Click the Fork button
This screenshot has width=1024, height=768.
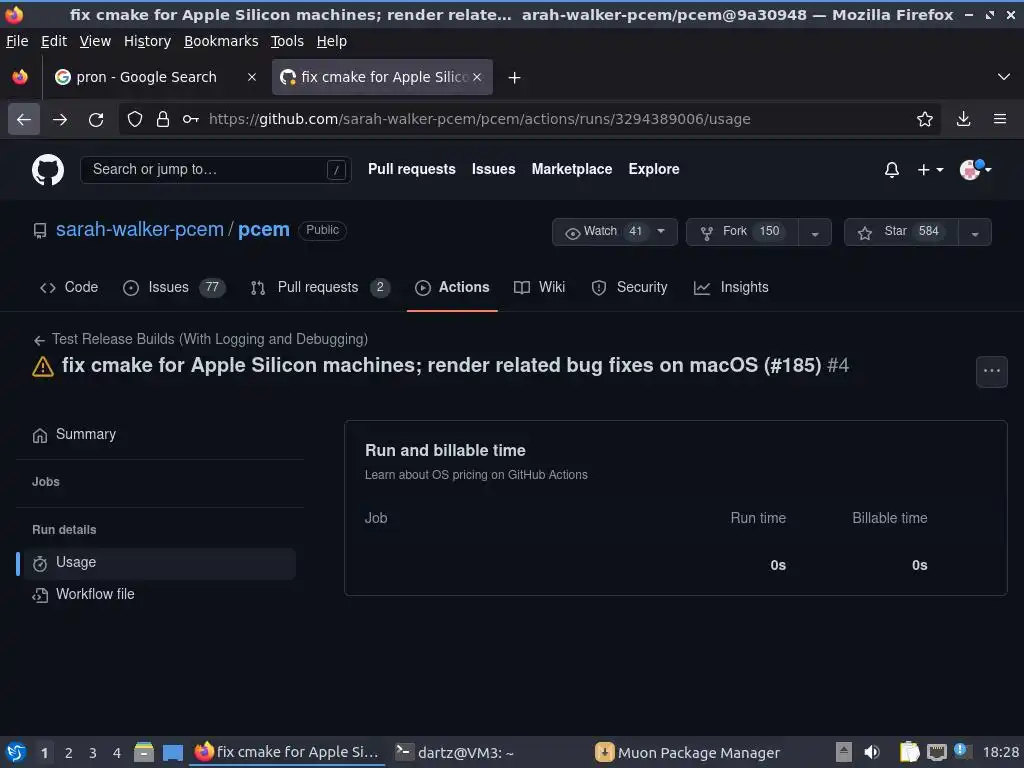pos(742,232)
